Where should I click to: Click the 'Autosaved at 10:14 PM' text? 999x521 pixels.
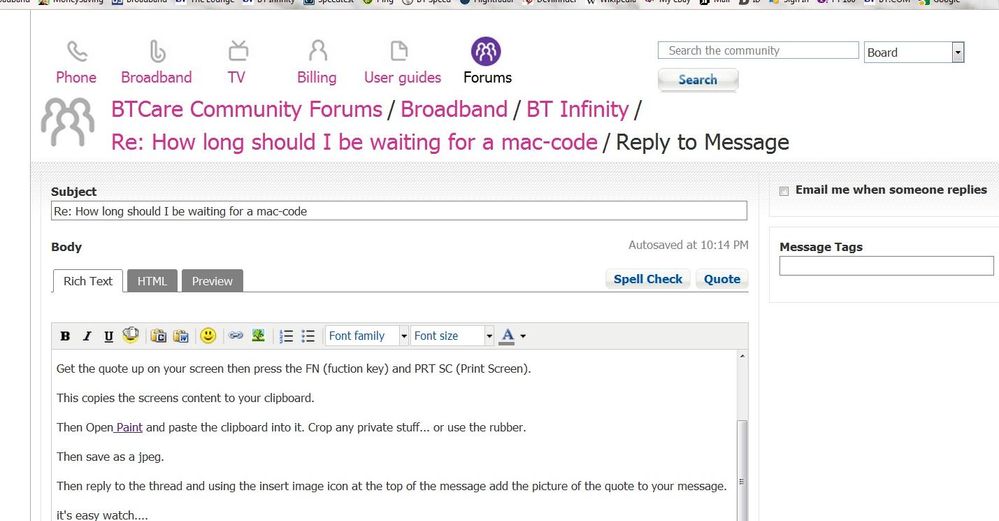[688, 245]
